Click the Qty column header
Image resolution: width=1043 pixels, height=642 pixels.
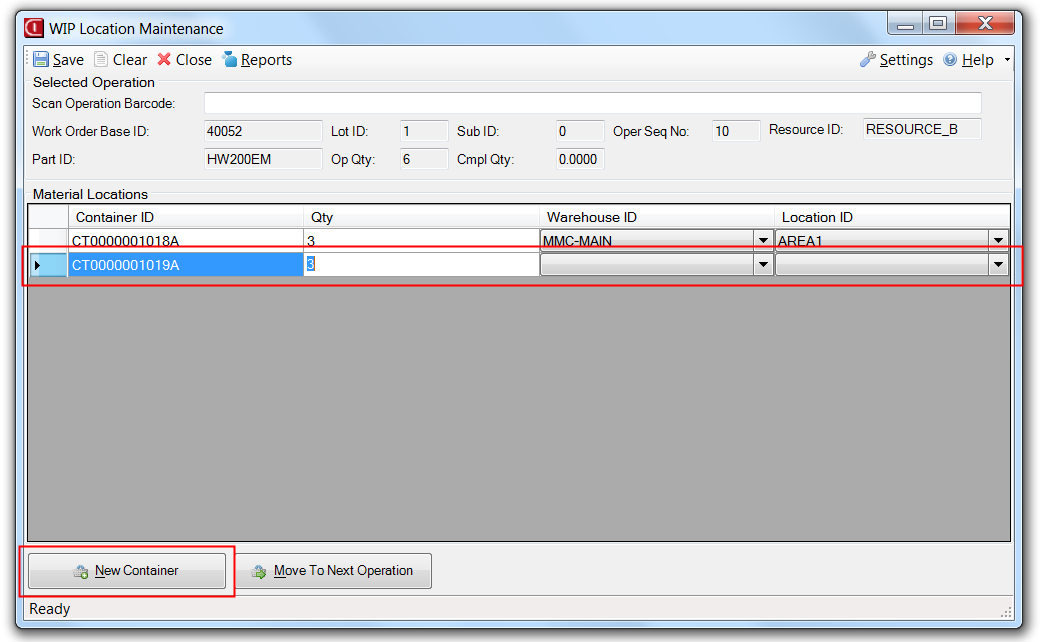click(420, 217)
